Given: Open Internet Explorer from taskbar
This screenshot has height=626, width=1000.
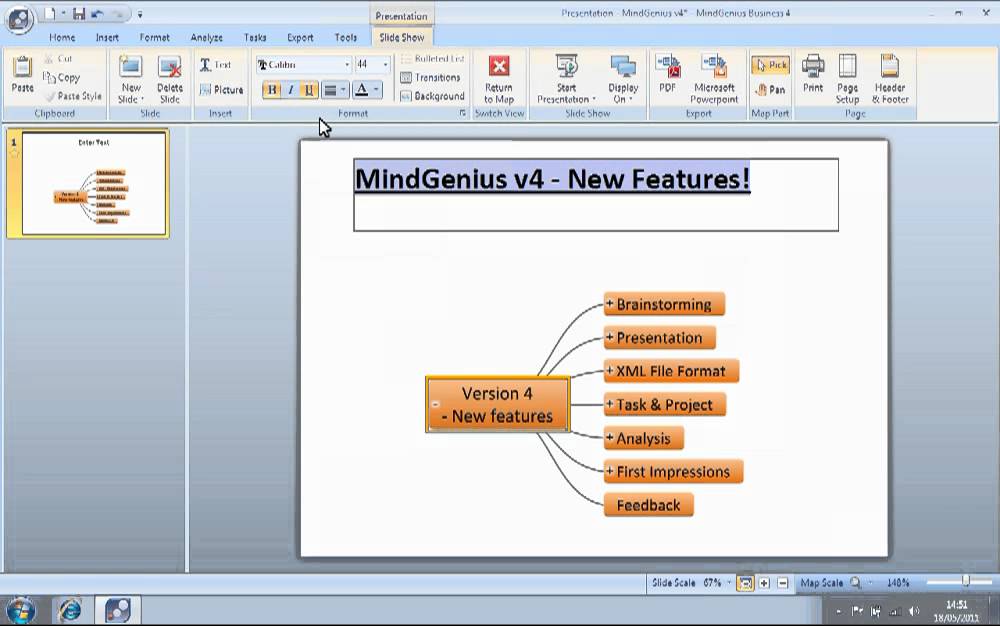Looking at the screenshot, I should pos(70,610).
